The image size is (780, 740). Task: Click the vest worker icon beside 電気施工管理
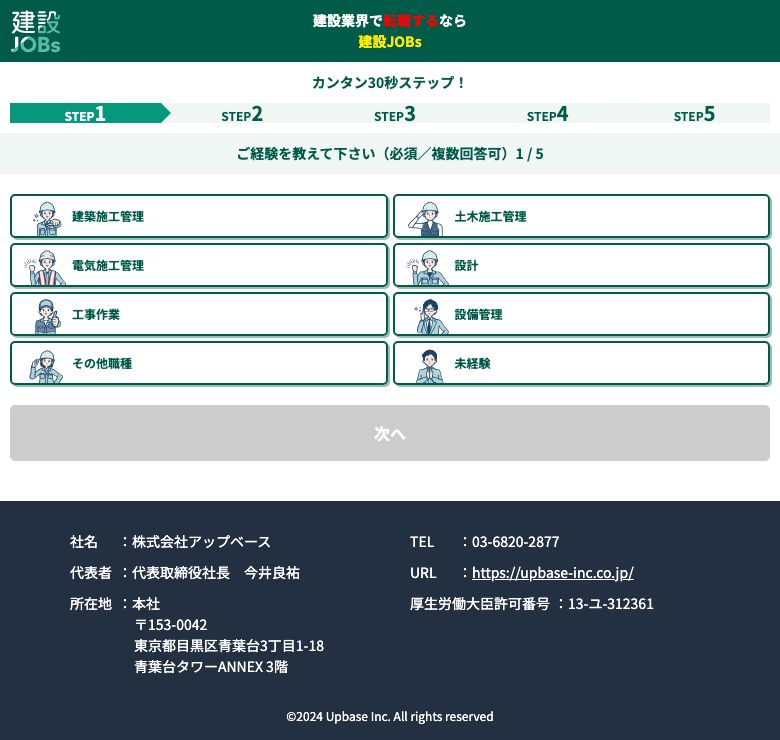pos(45,268)
